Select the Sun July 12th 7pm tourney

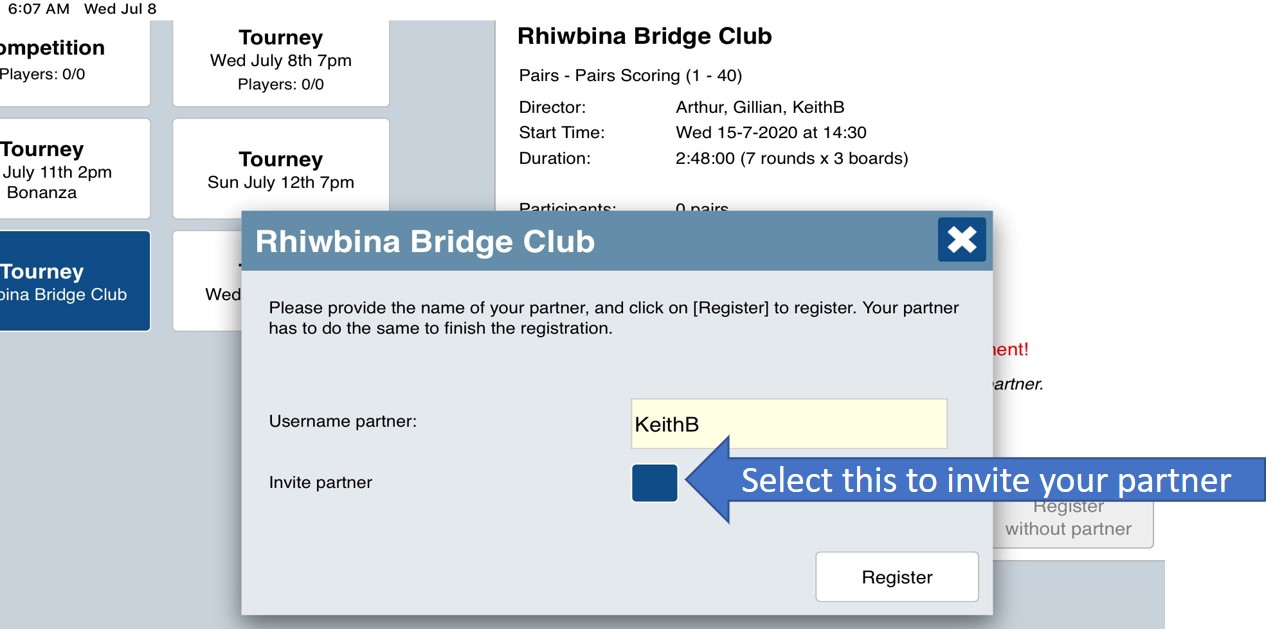point(280,169)
